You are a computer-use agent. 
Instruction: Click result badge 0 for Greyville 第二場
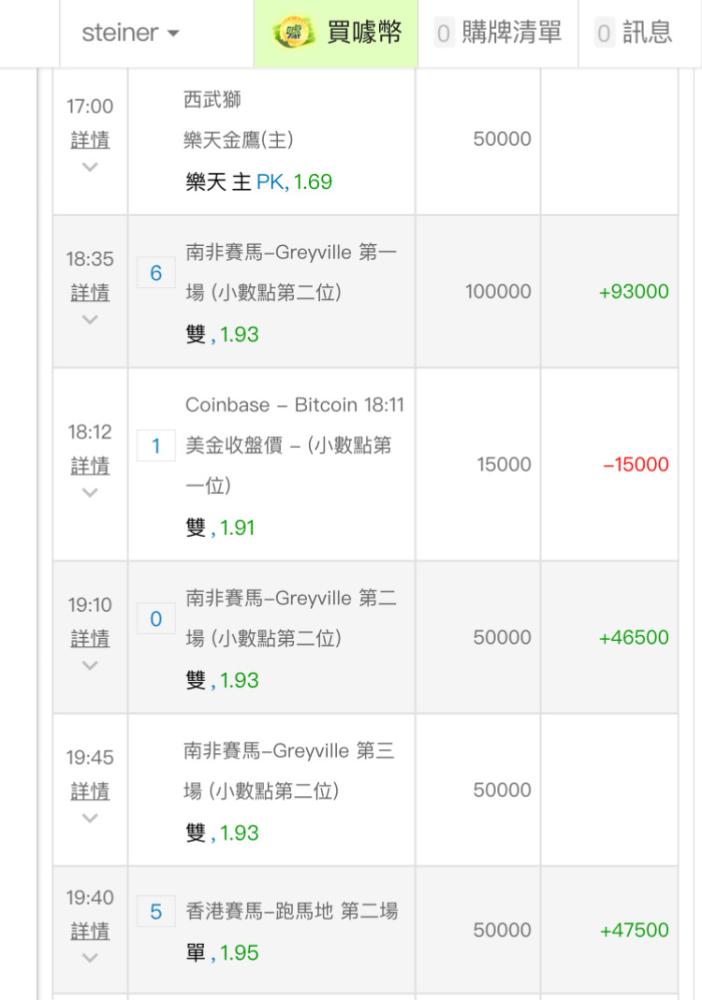[x=155, y=619]
